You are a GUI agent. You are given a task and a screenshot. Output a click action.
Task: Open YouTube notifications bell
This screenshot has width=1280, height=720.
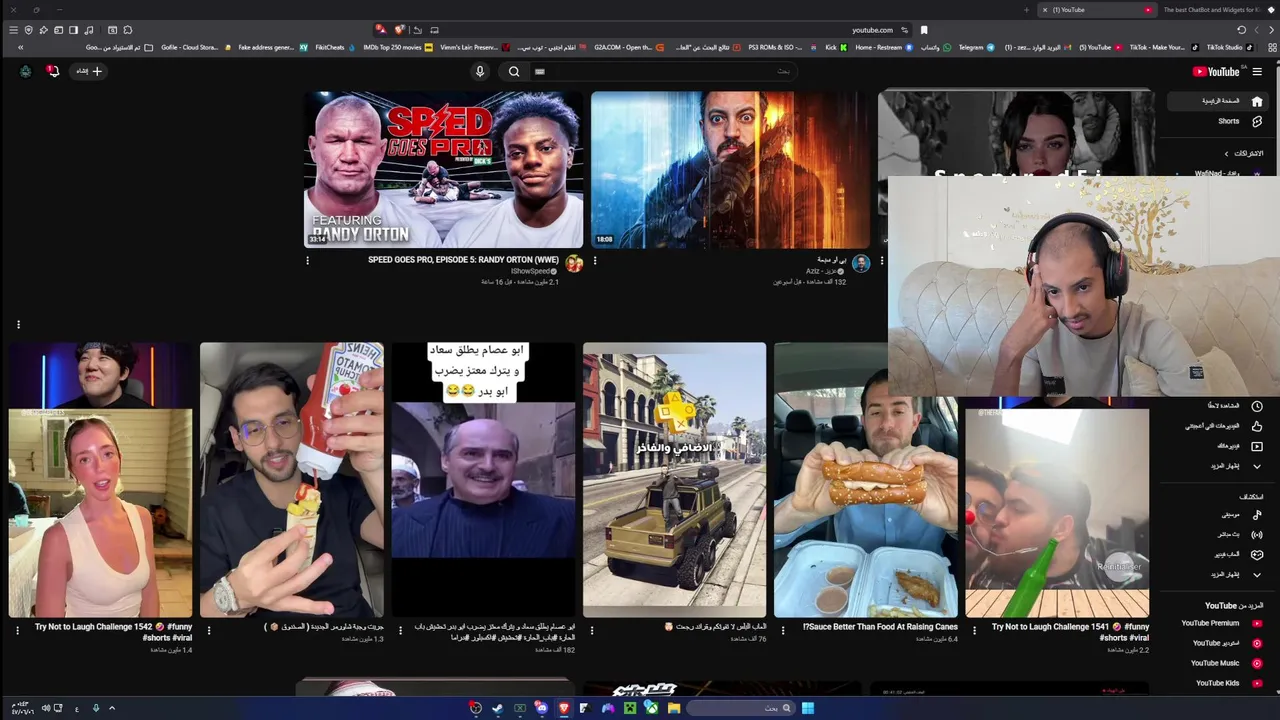point(53,71)
